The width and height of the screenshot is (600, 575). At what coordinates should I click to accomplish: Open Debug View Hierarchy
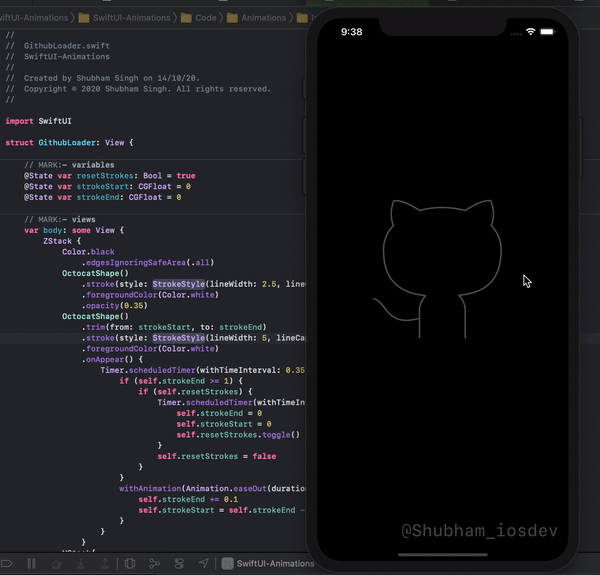130,564
